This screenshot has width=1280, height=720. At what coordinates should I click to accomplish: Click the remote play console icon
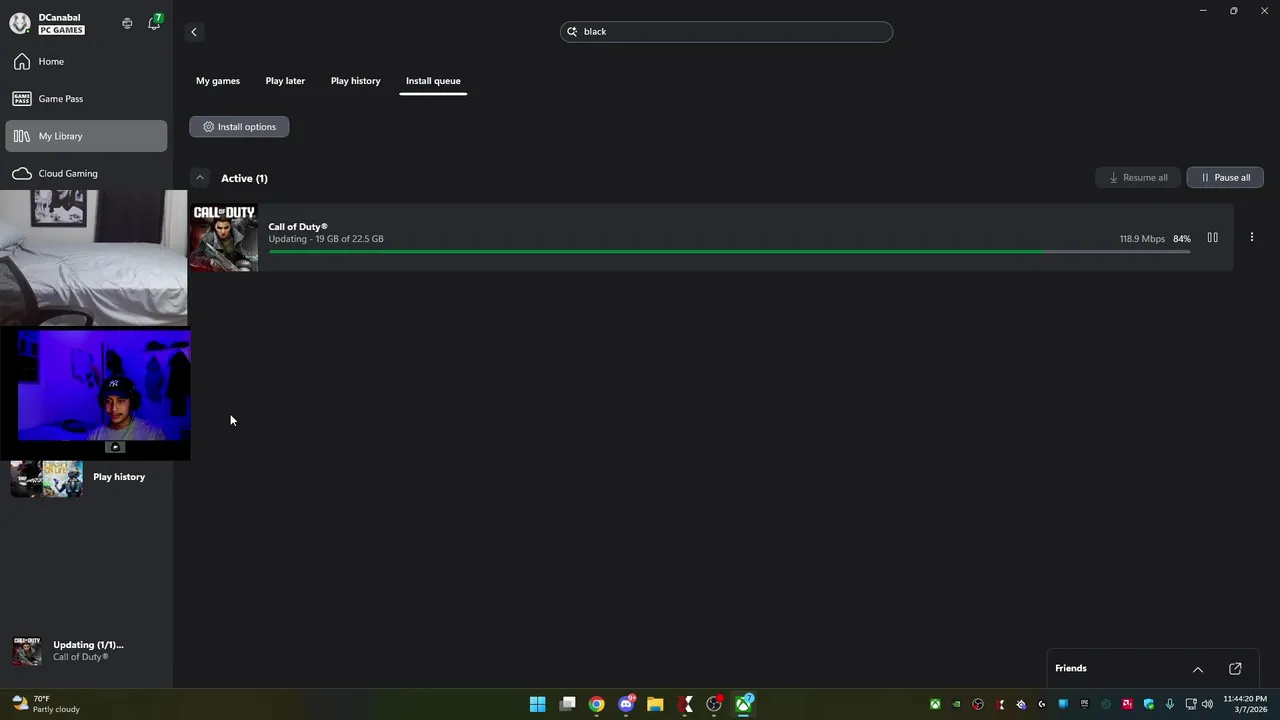[127, 23]
